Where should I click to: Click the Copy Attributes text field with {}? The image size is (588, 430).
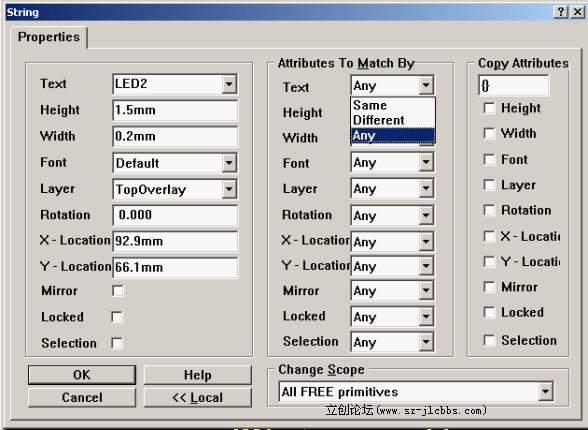point(513,86)
